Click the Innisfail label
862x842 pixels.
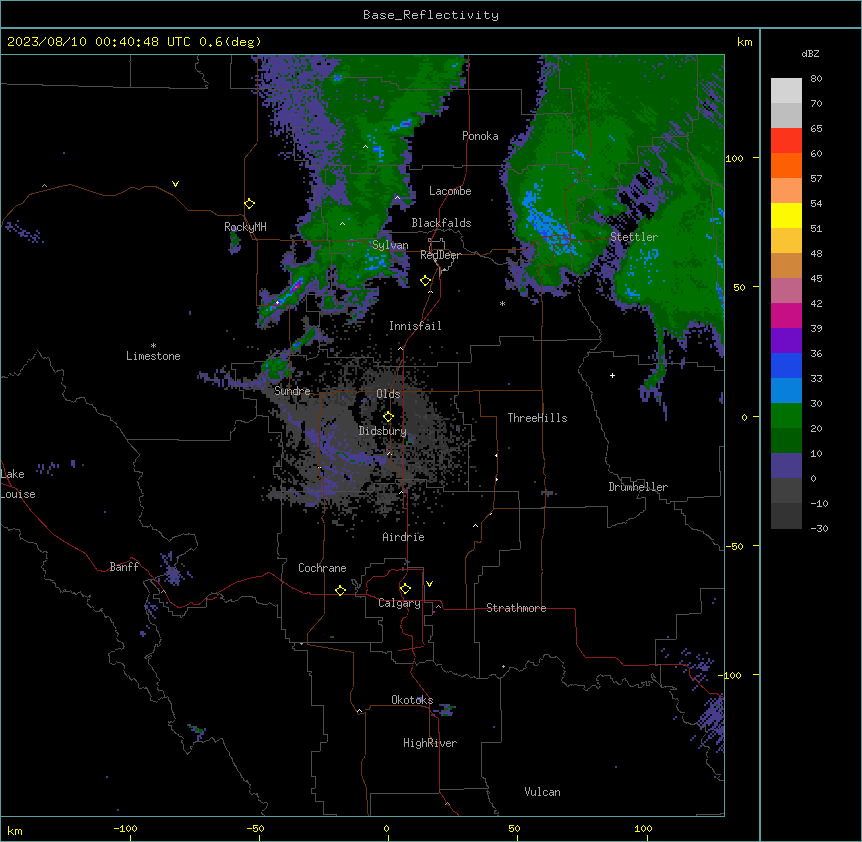[415, 326]
